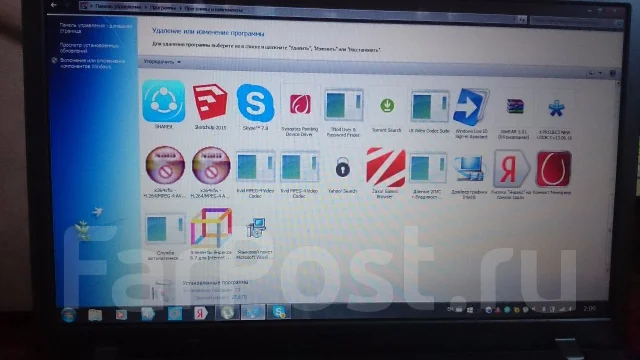Select Windows Live ID Sign-in Assistant
The height and width of the screenshot is (360, 640).
[x=471, y=107]
